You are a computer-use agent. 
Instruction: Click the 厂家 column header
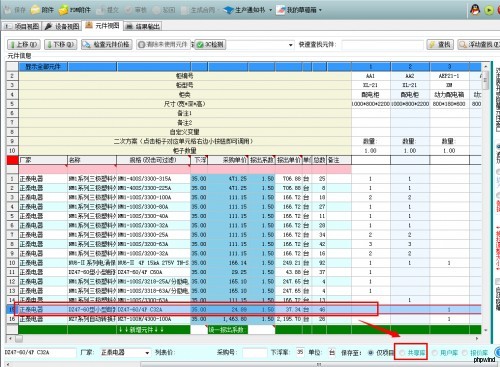tap(43, 160)
